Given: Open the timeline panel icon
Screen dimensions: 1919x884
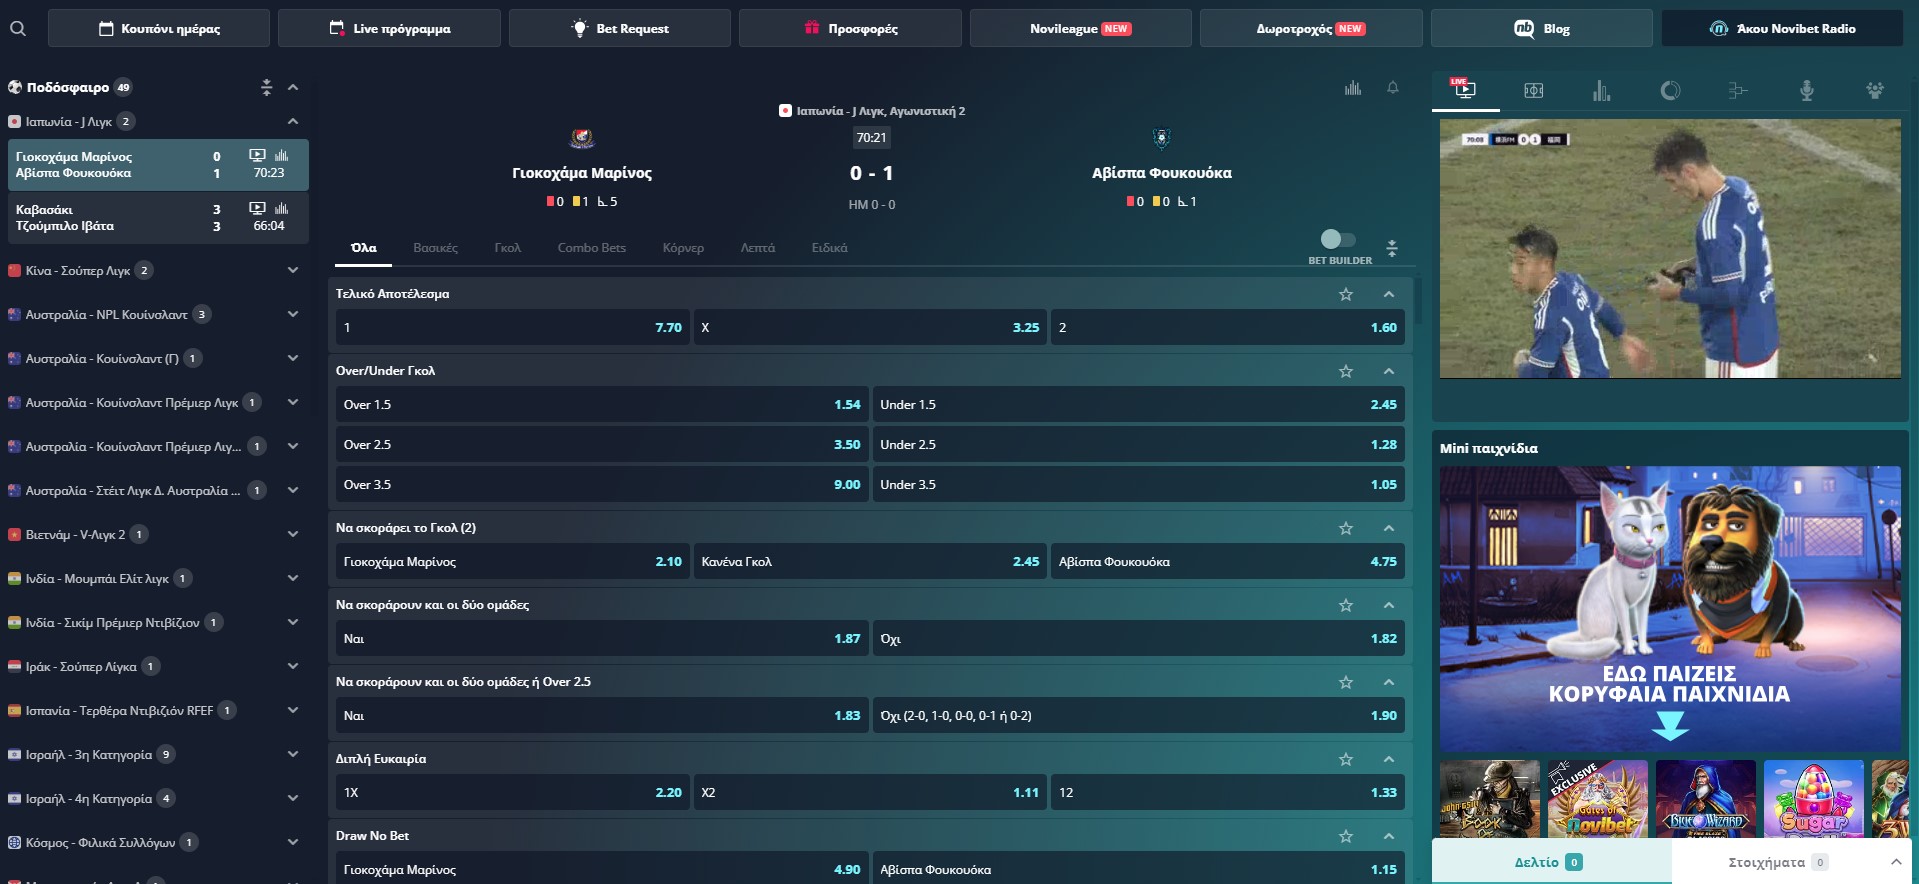Looking at the screenshot, I should (1738, 91).
